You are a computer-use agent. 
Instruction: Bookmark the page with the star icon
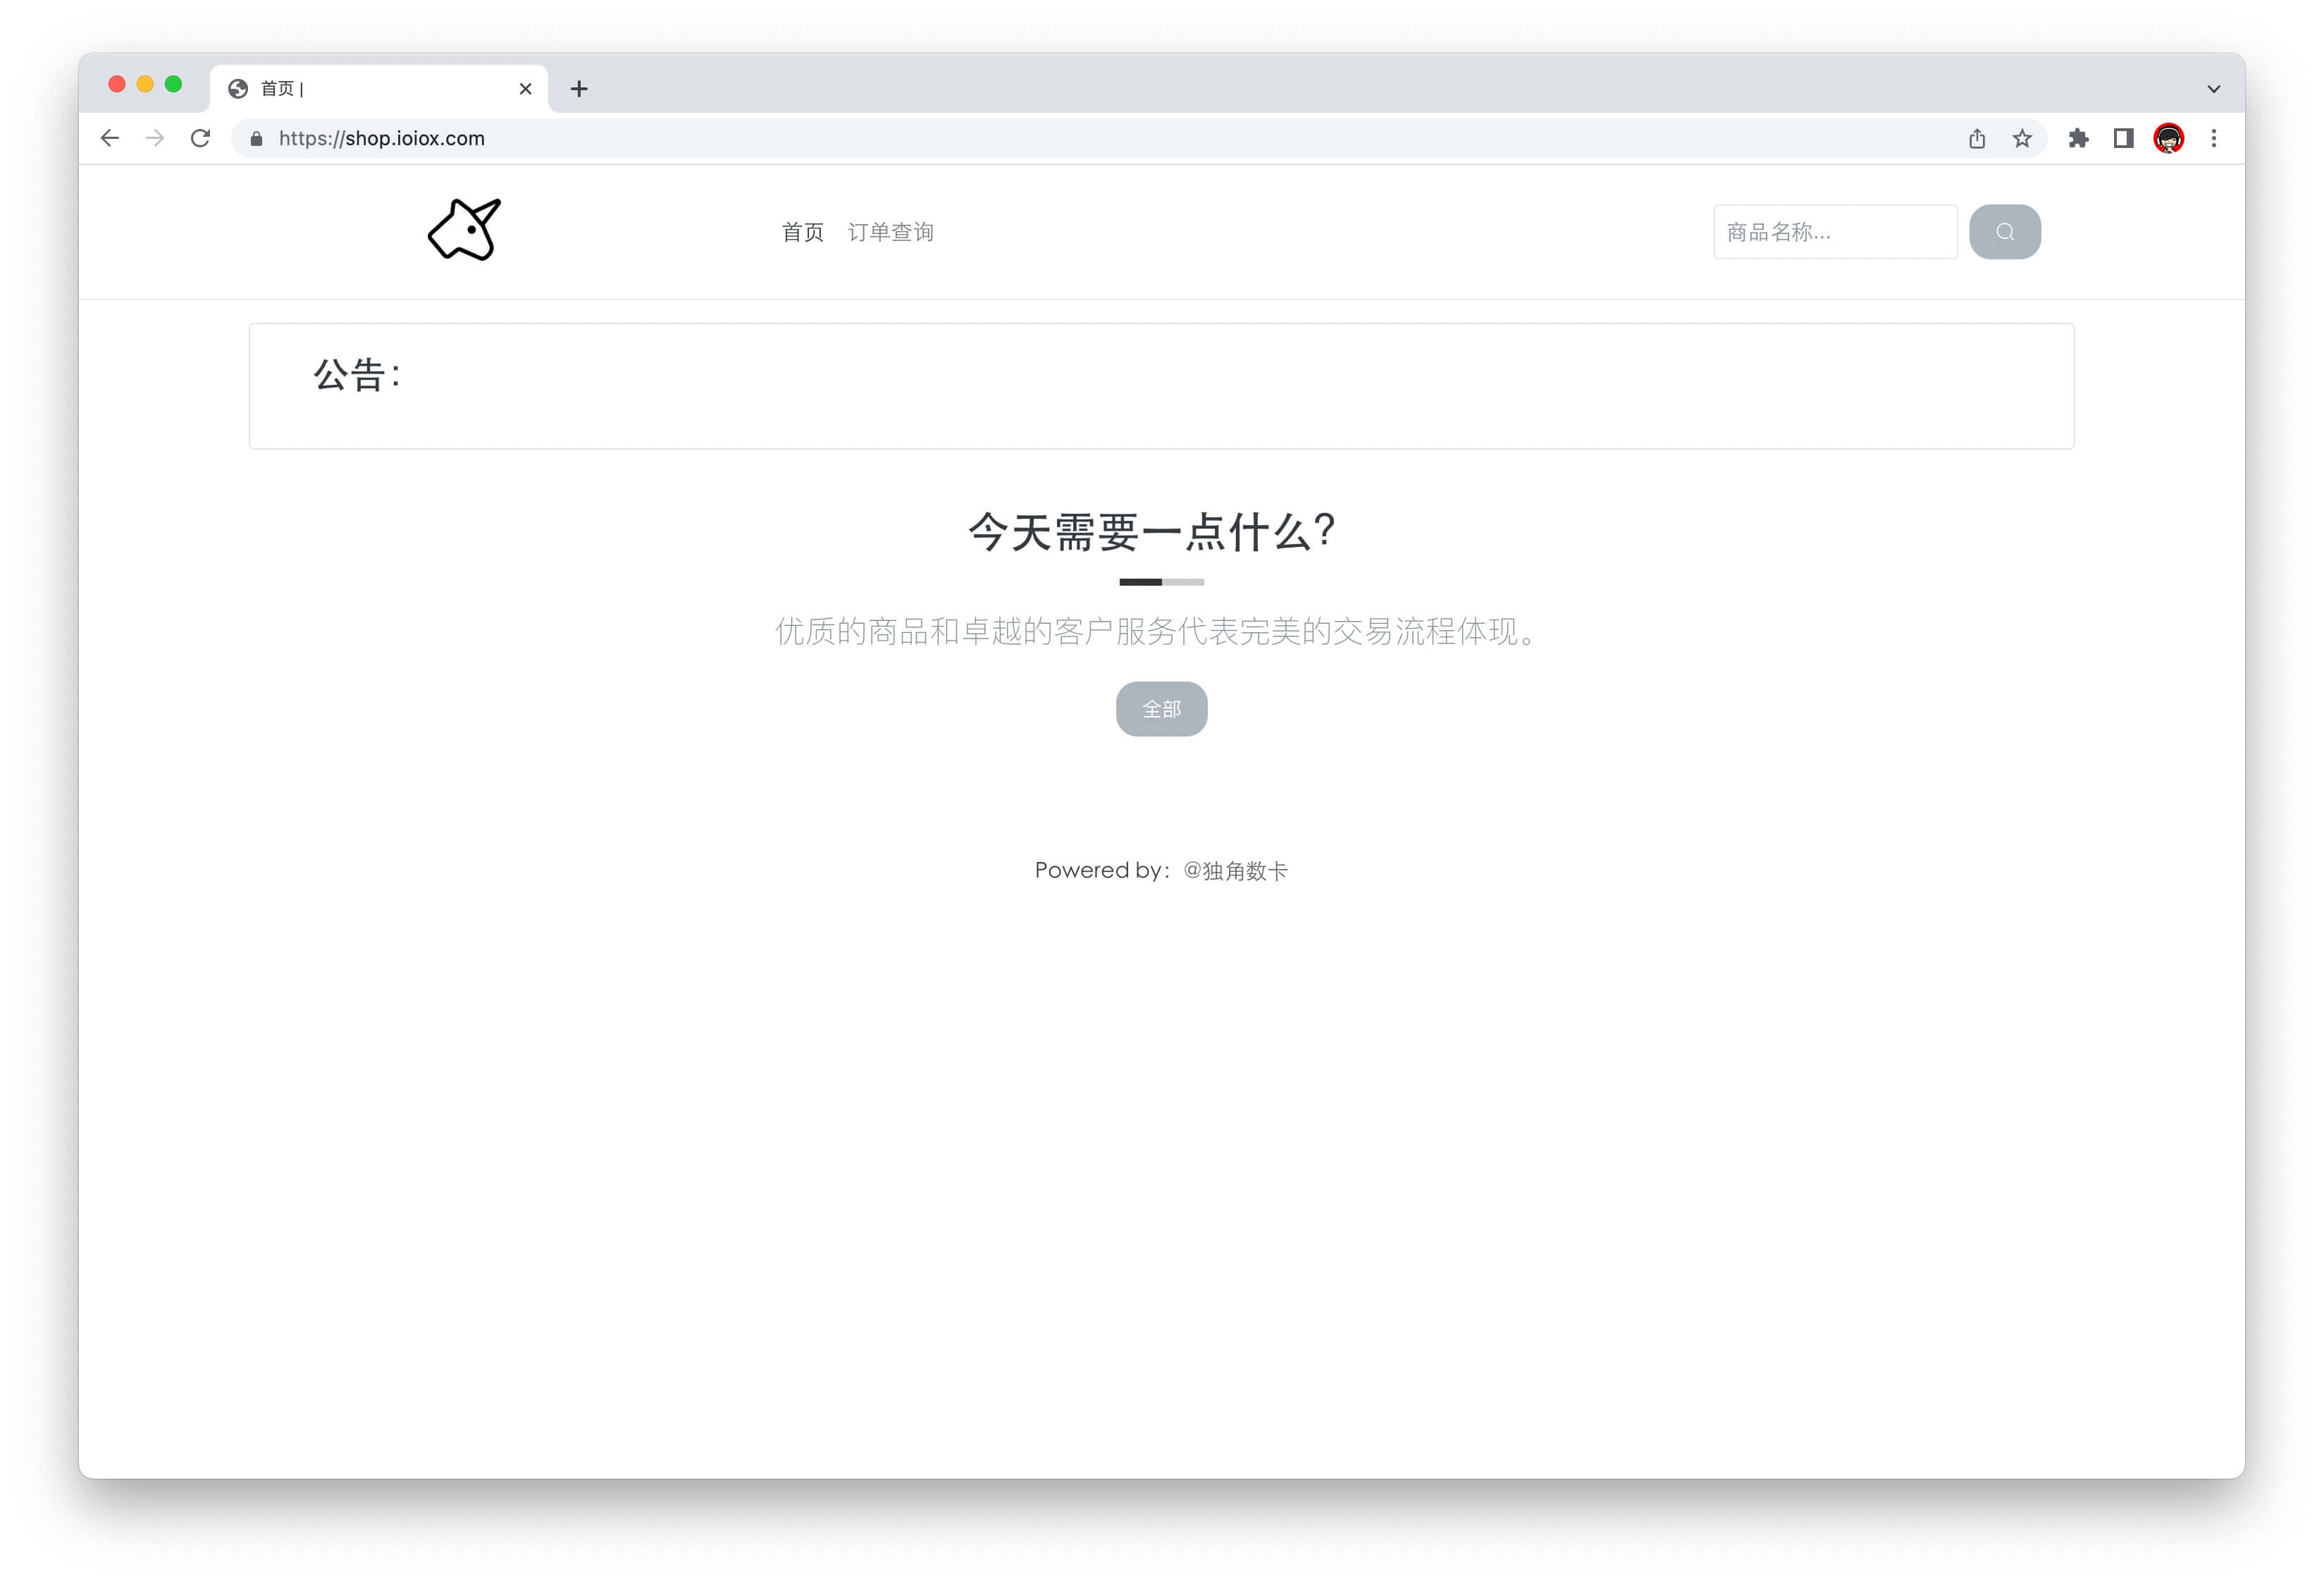point(2022,138)
